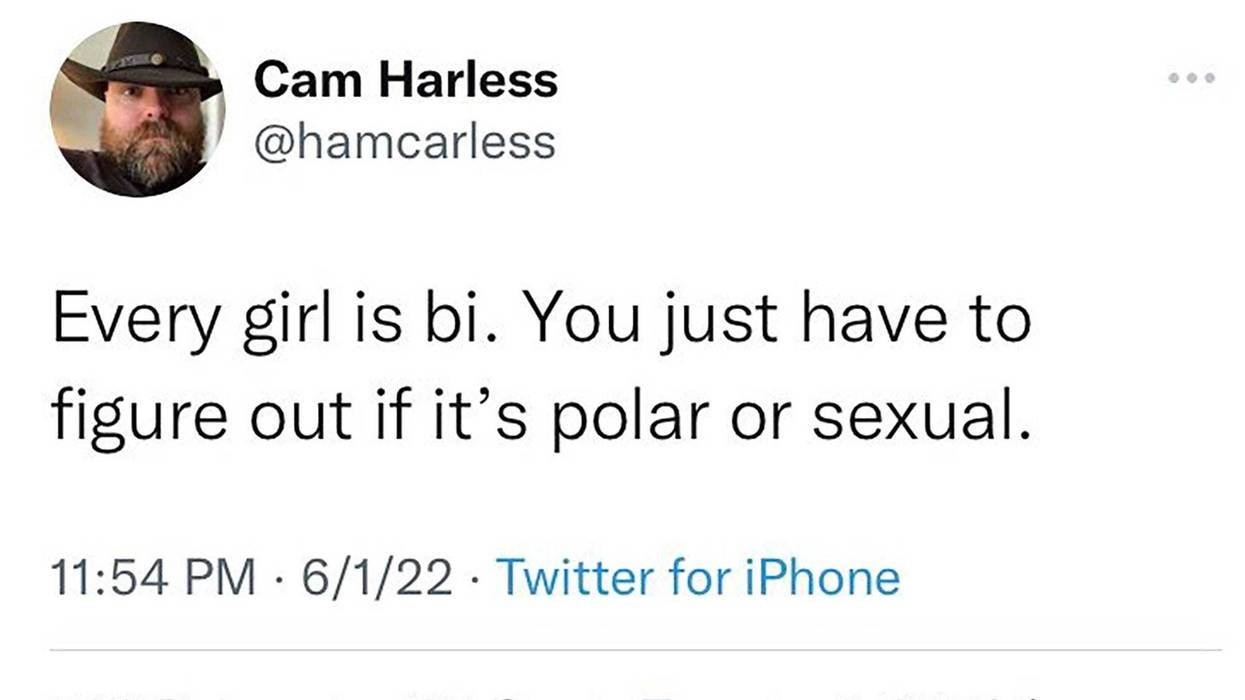Screen dimensions: 1245x700
Task: Click the horizontal divider below the timestamp
Action: point(636,650)
